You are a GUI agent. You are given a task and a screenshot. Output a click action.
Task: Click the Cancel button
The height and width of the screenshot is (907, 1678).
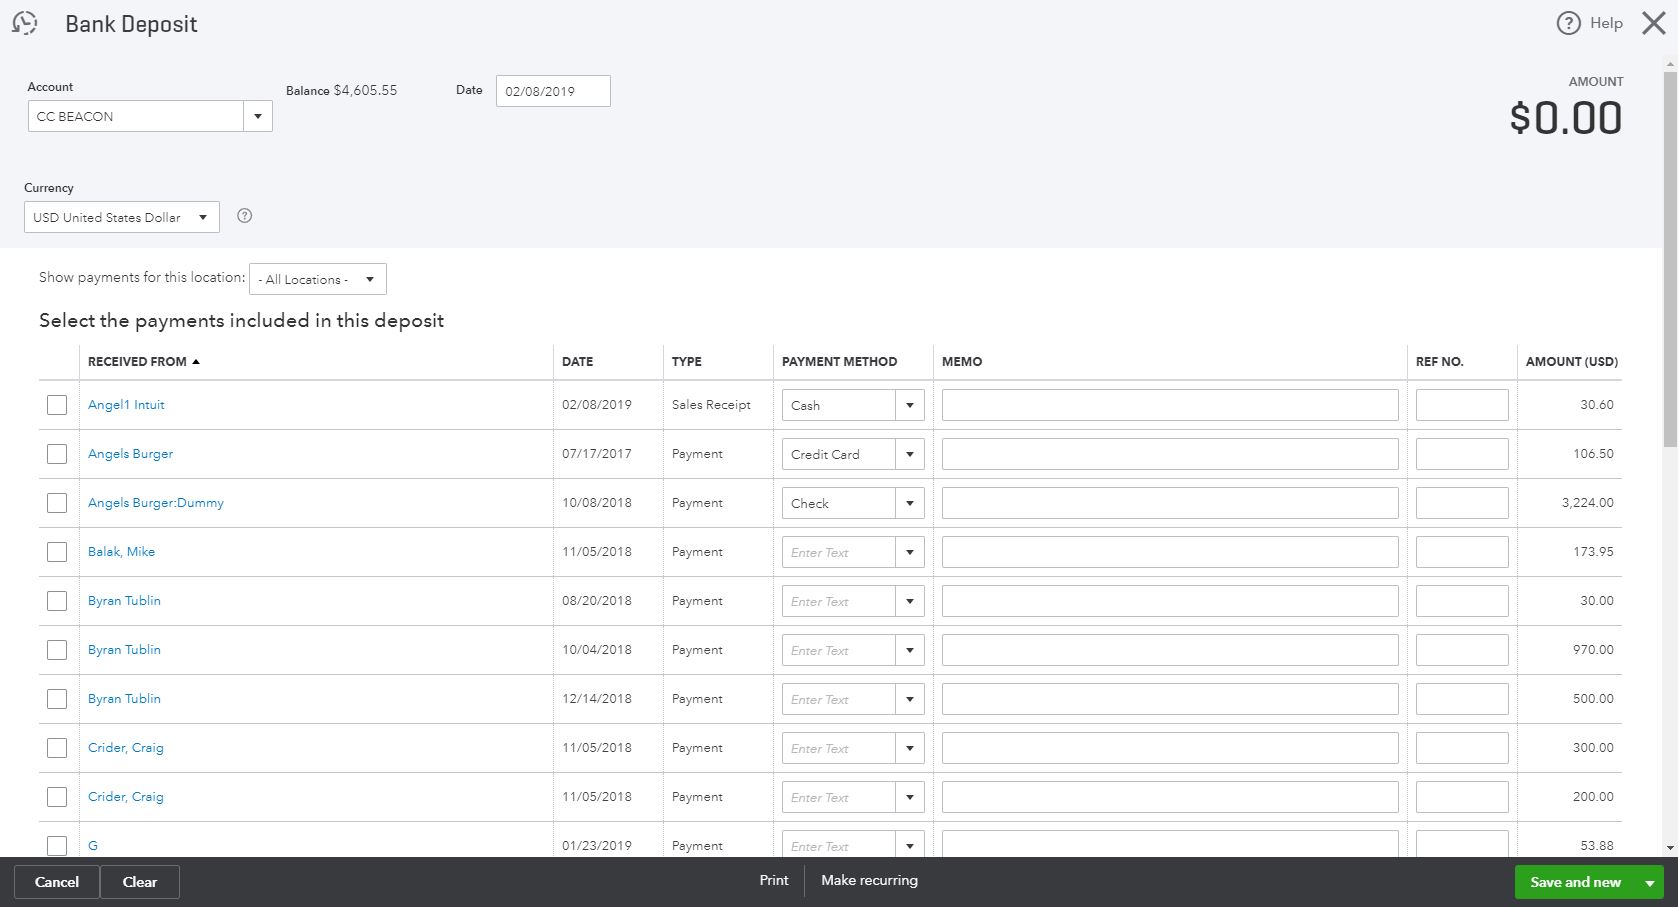pos(56,882)
